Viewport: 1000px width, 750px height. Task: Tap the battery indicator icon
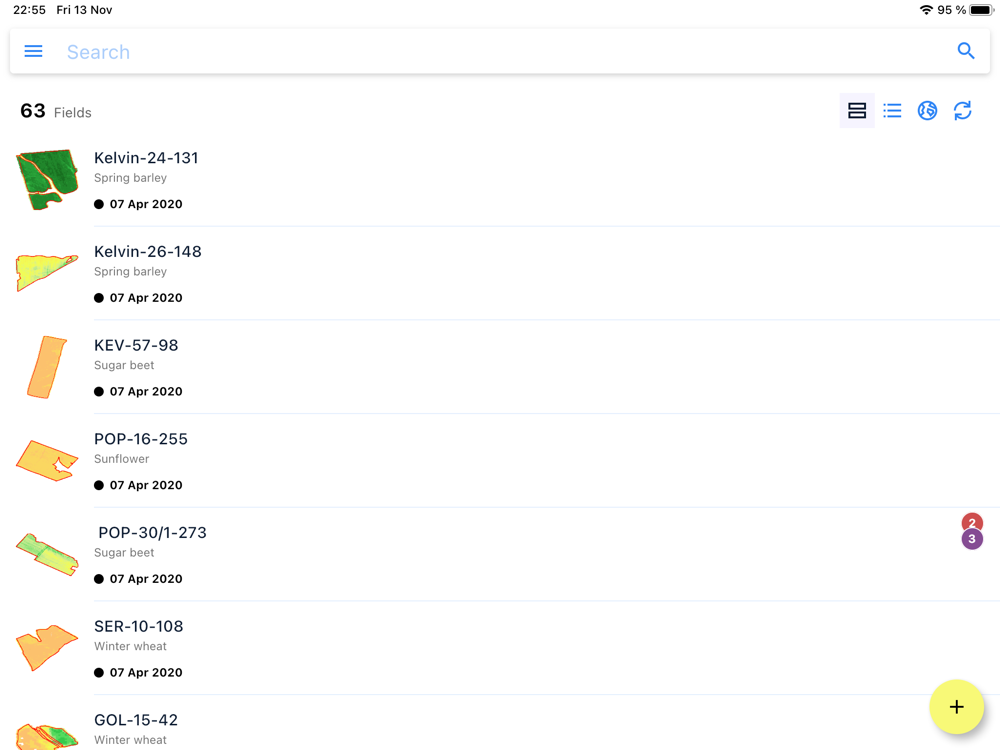tap(981, 10)
